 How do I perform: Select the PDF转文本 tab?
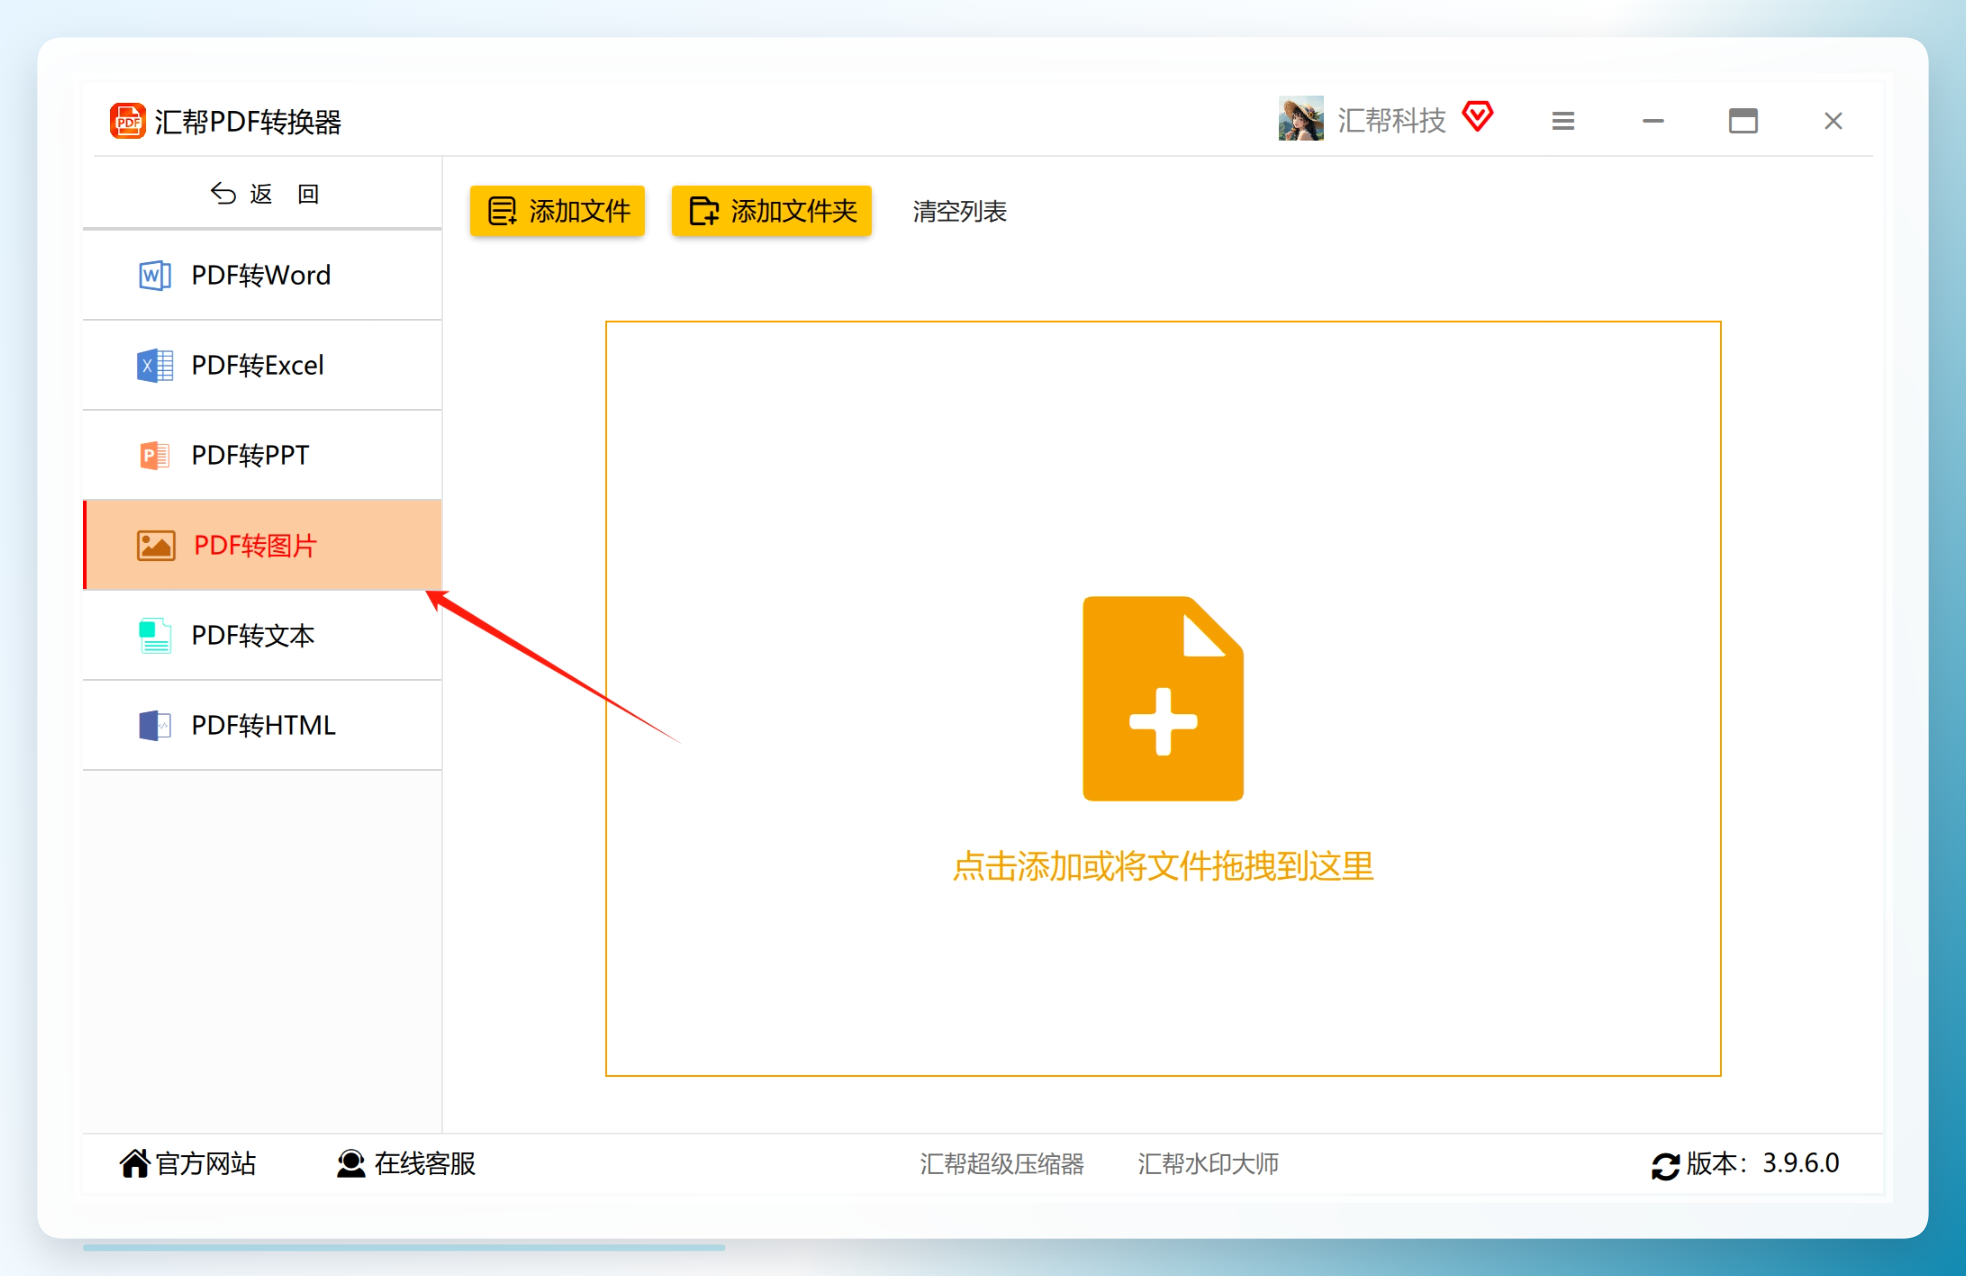click(262, 635)
